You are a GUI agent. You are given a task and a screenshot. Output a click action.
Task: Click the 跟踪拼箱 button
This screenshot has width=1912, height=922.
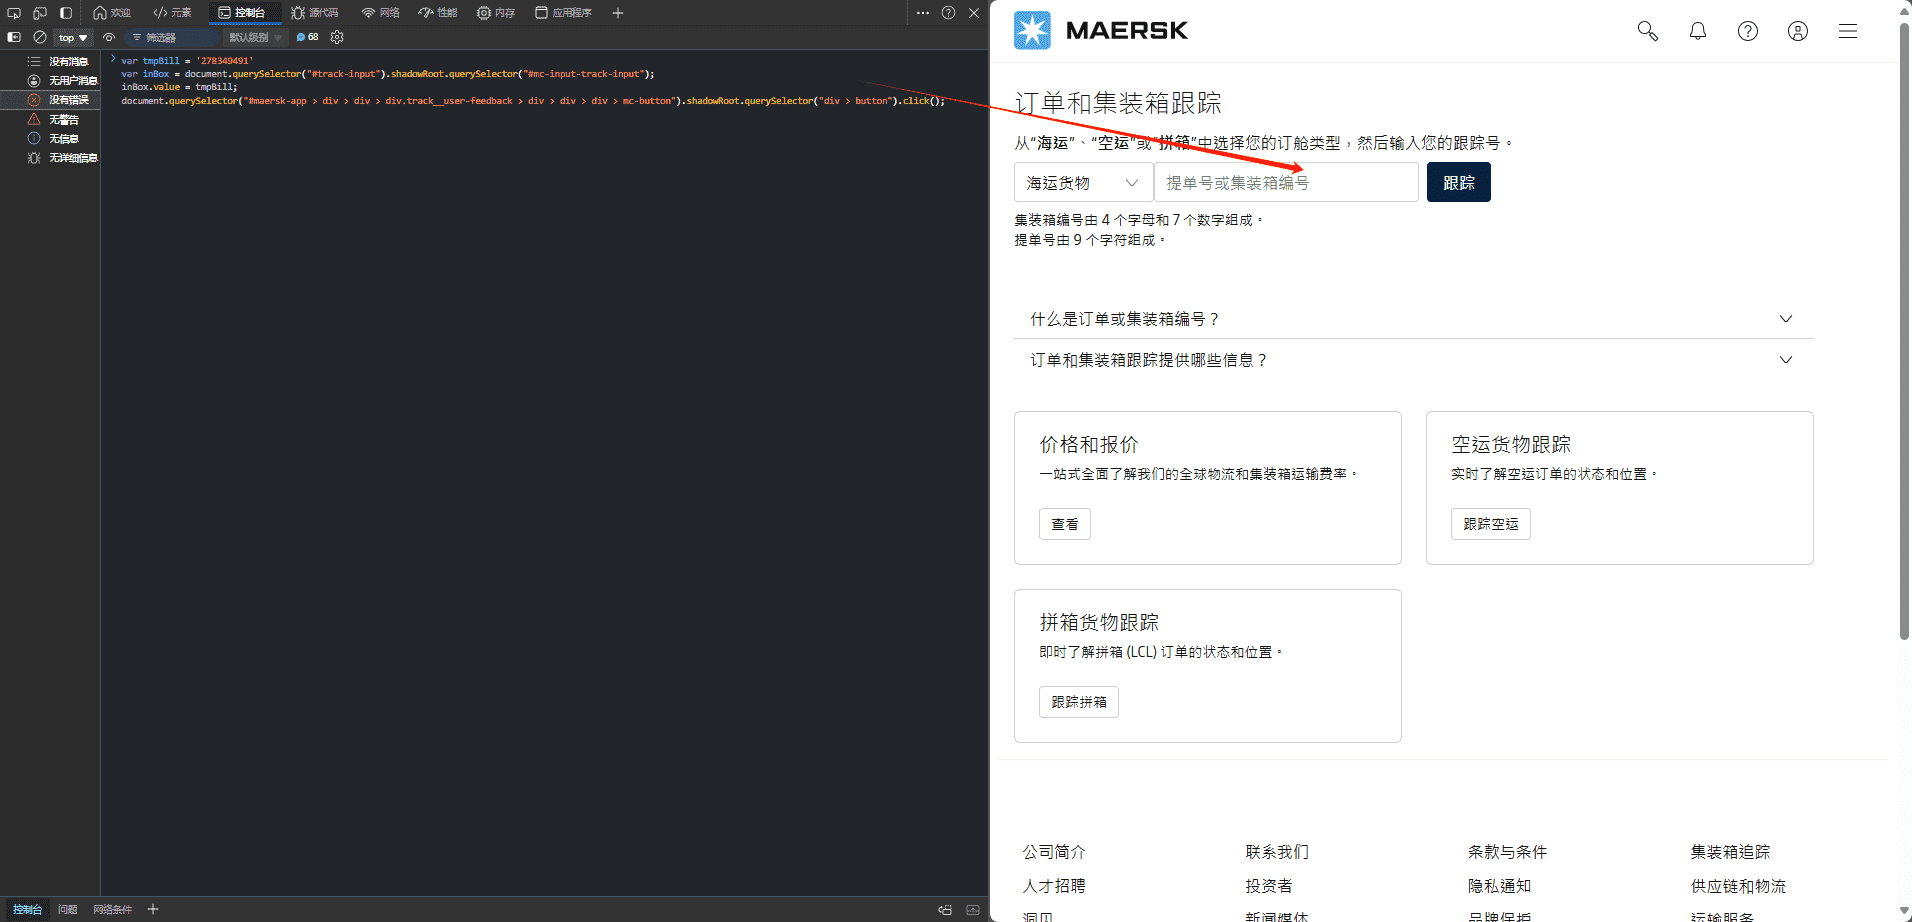tap(1079, 702)
